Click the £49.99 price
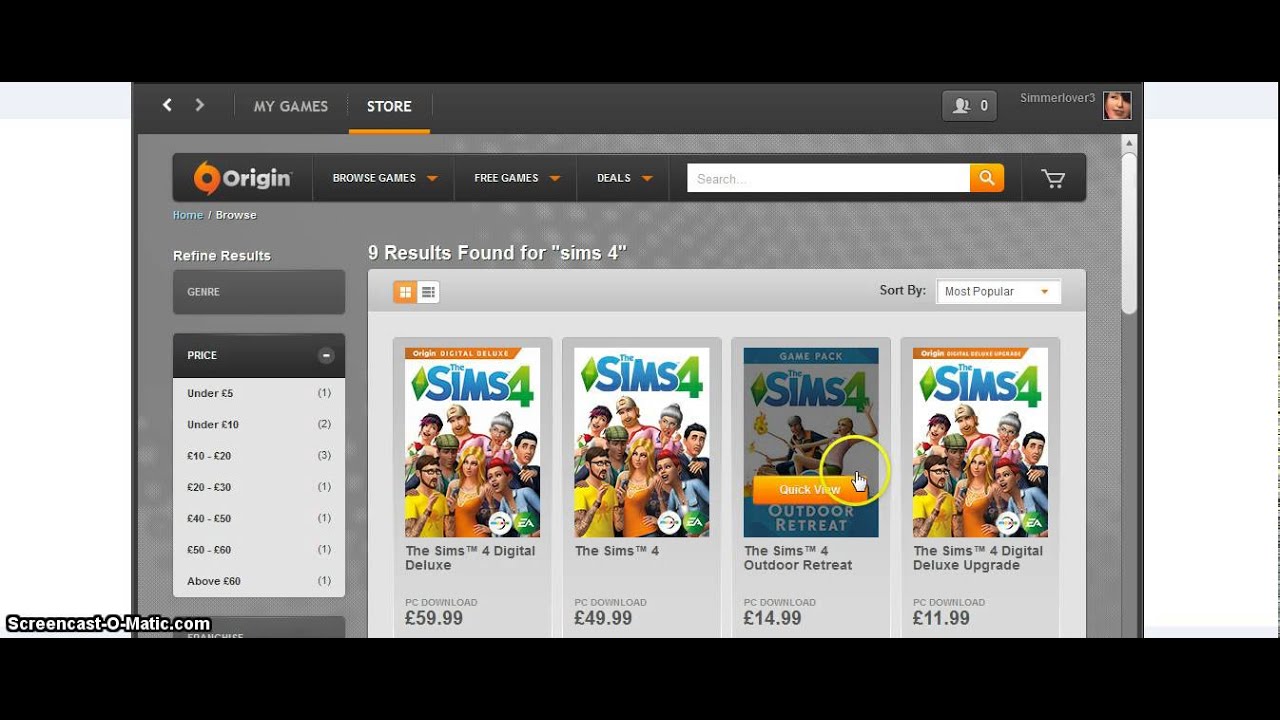Image resolution: width=1280 pixels, height=720 pixels. click(603, 618)
